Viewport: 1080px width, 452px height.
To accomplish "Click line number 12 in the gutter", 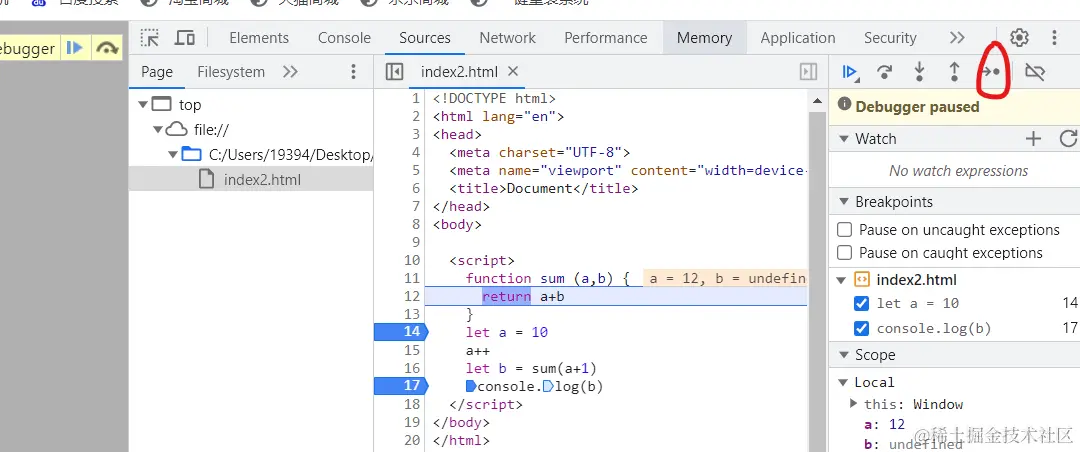I will click(x=412, y=296).
